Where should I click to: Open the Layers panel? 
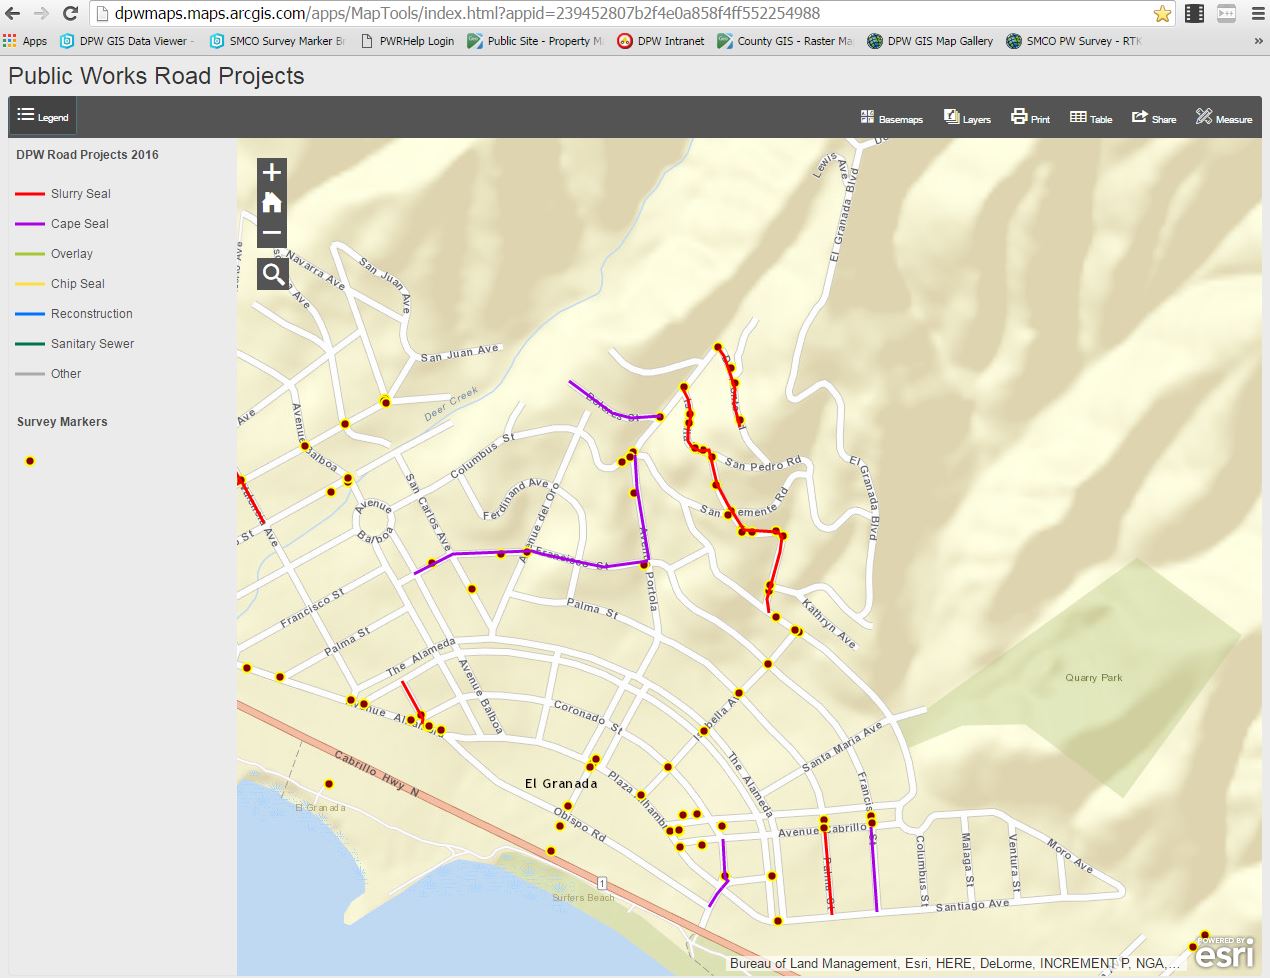[x=967, y=117]
